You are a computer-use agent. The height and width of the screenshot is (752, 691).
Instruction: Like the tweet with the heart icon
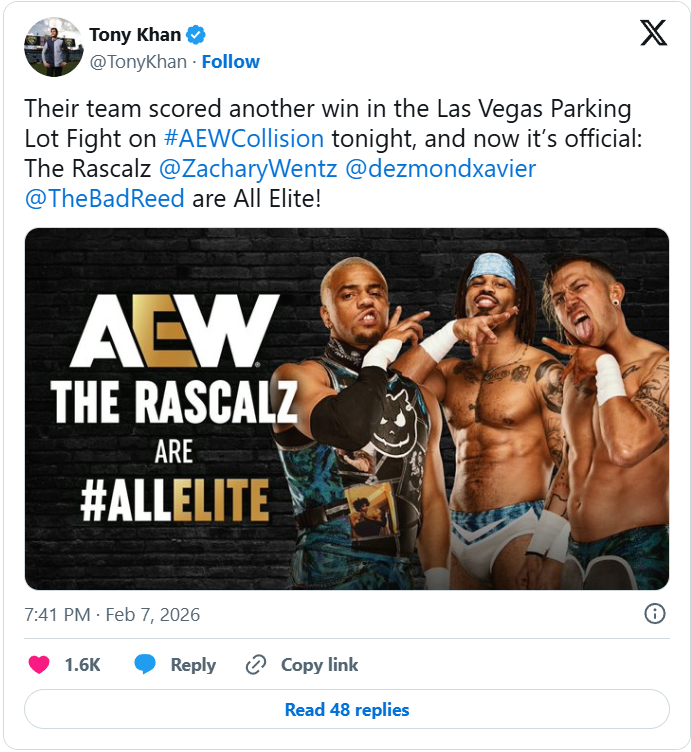39,665
